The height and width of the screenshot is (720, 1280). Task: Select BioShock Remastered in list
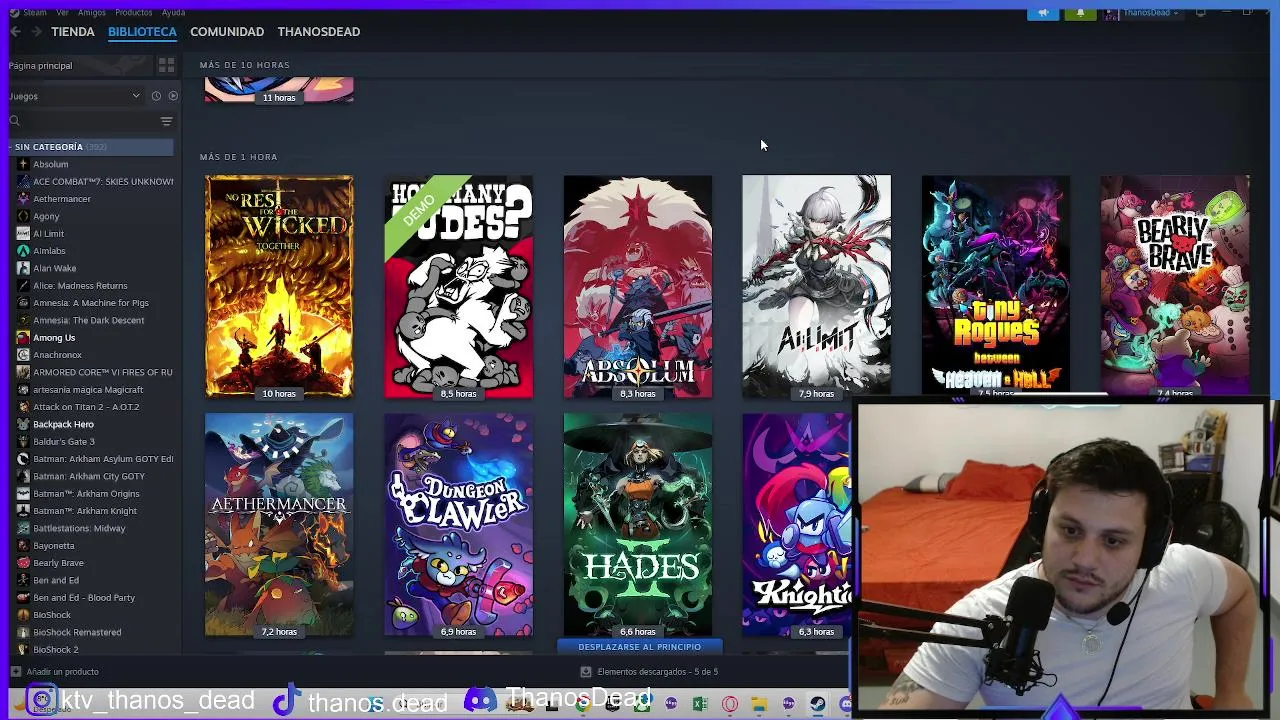click(x=77, y=632)
